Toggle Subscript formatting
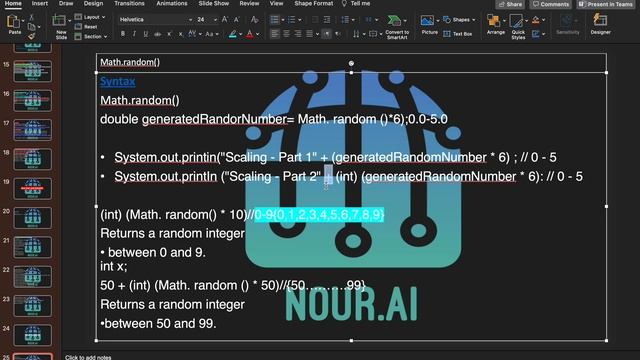This screenshot has height=360, width=640. click(x=181, y=34)
